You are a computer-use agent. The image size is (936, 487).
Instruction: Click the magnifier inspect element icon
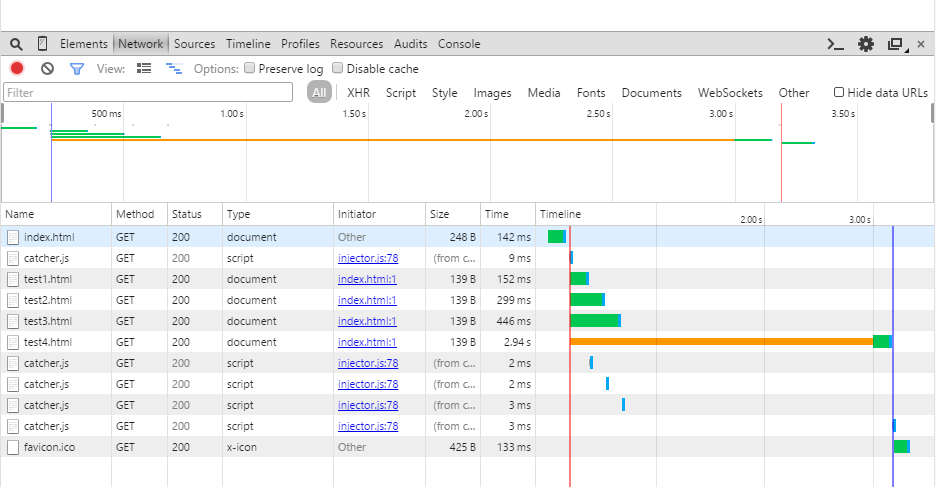click(x=16, y=44)
